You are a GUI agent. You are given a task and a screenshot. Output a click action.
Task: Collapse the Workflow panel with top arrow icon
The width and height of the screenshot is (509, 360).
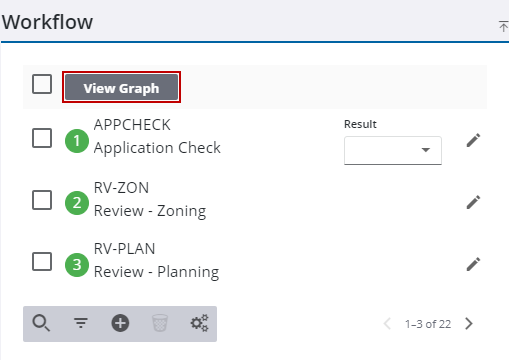(503, 26)
